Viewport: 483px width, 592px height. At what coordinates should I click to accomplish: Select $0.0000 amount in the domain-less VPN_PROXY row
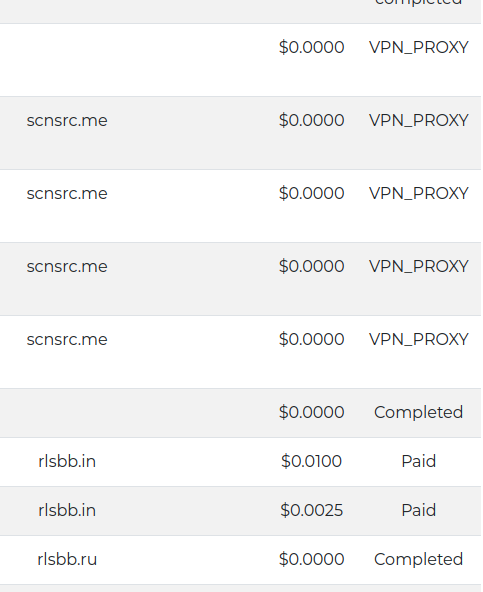pyautogui.click(x=311, y=47)
